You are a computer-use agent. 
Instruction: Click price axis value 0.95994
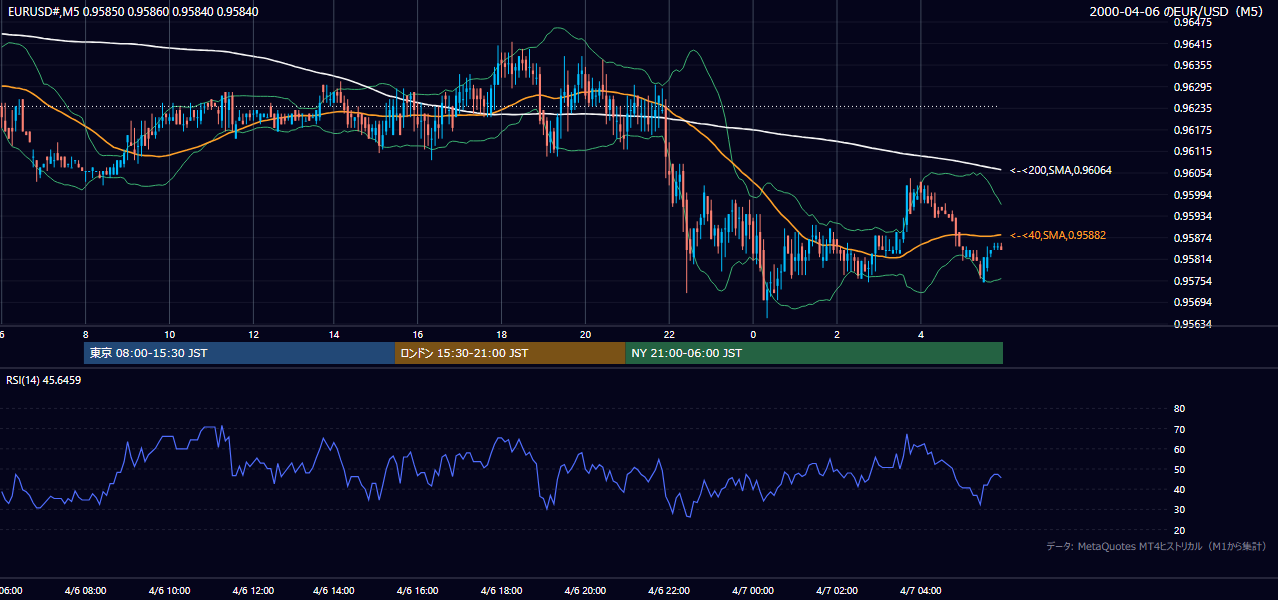1193,195
